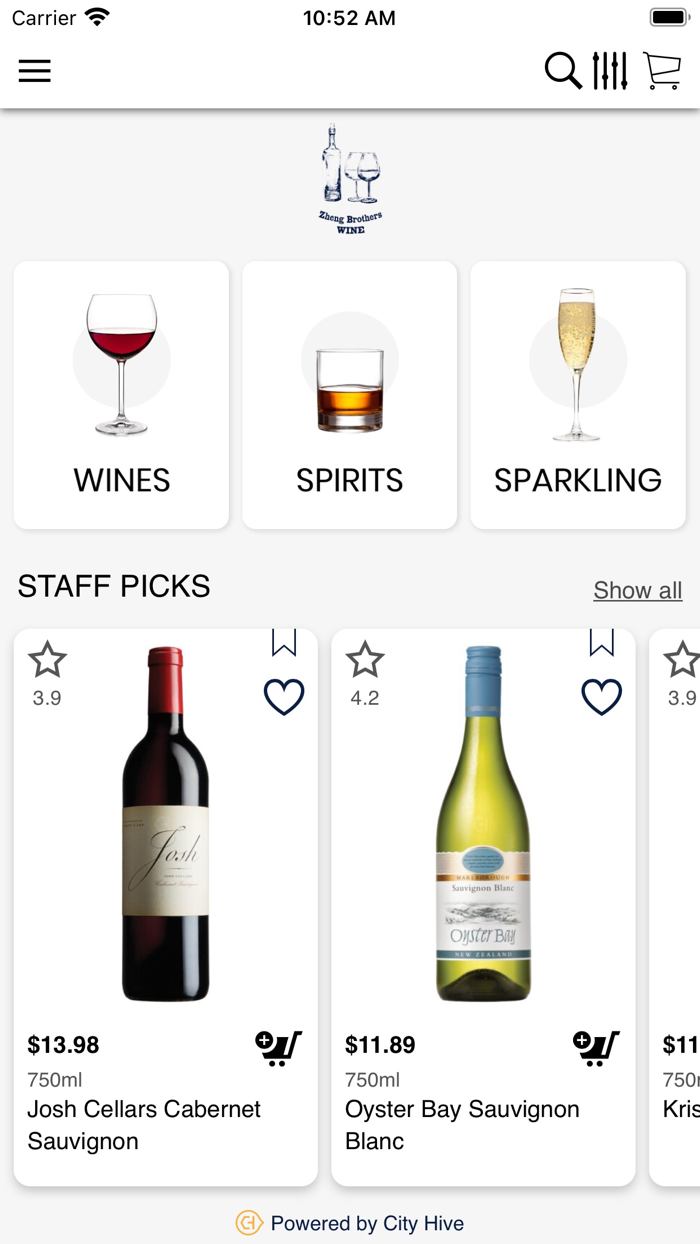Open the hamburger navigation menu
The height and width of the screenshot is (1244, 700).
(35, 71)
